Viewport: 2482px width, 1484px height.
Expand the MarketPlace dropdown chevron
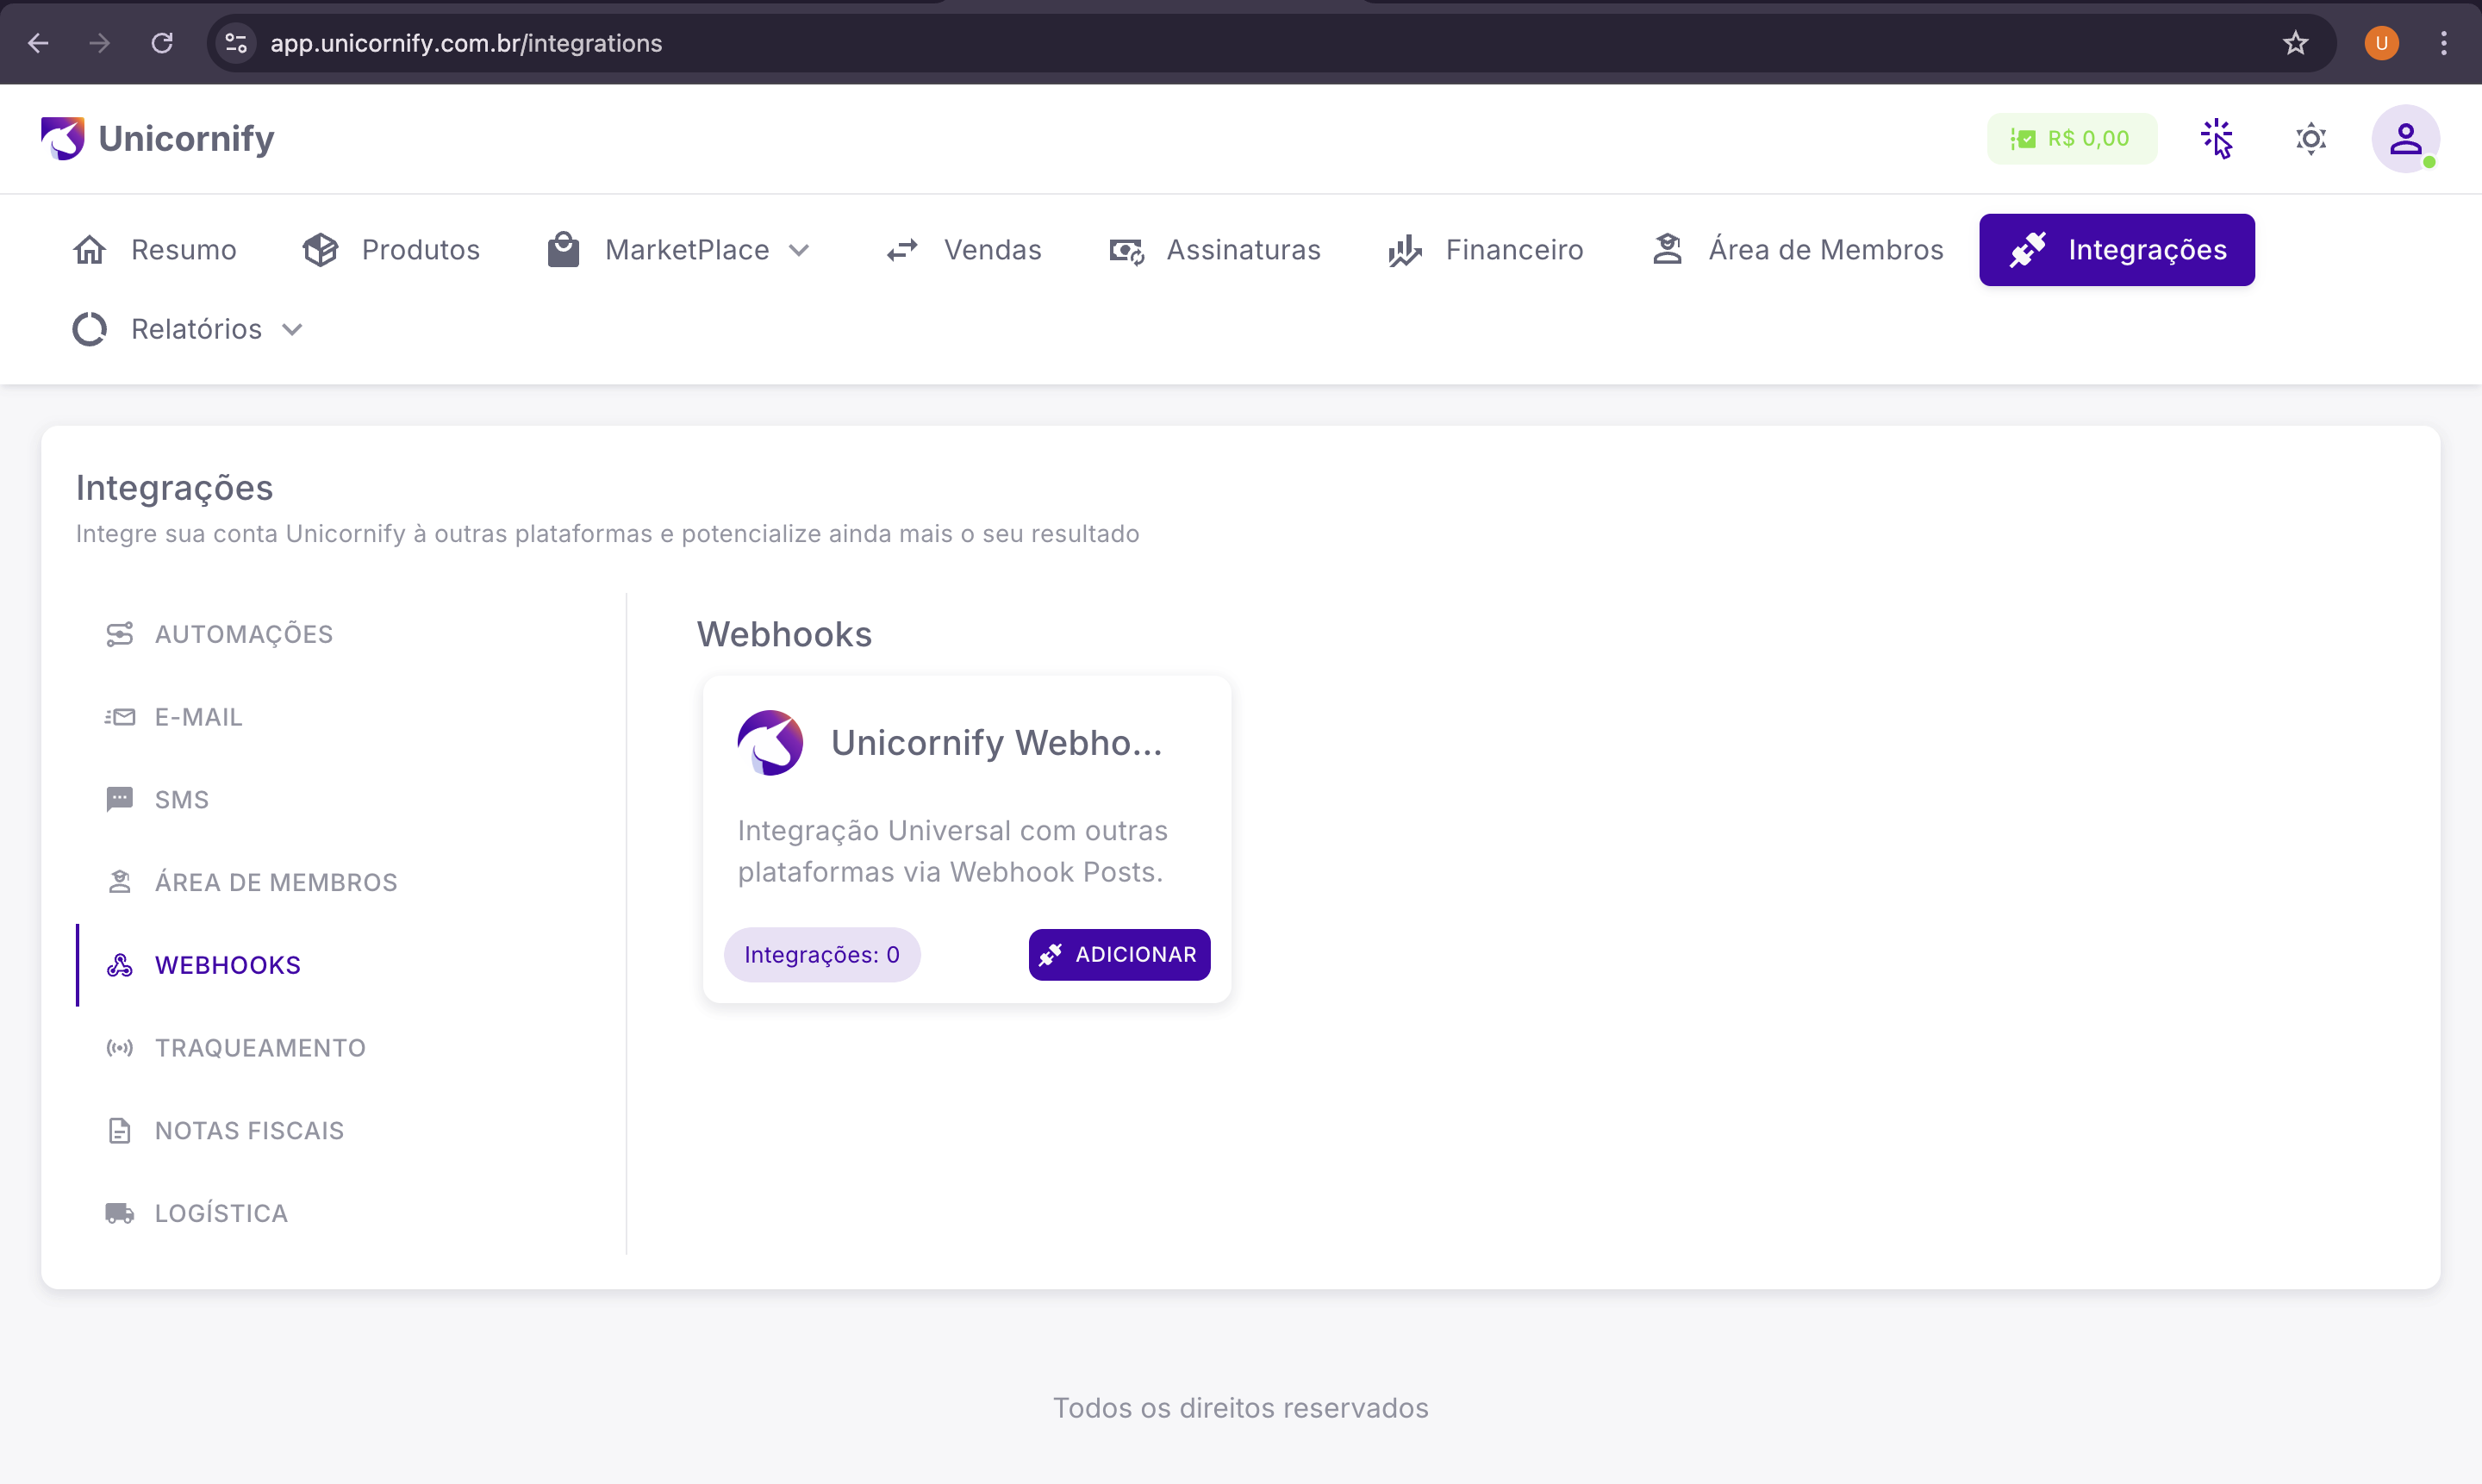click(x=799, y=250)
